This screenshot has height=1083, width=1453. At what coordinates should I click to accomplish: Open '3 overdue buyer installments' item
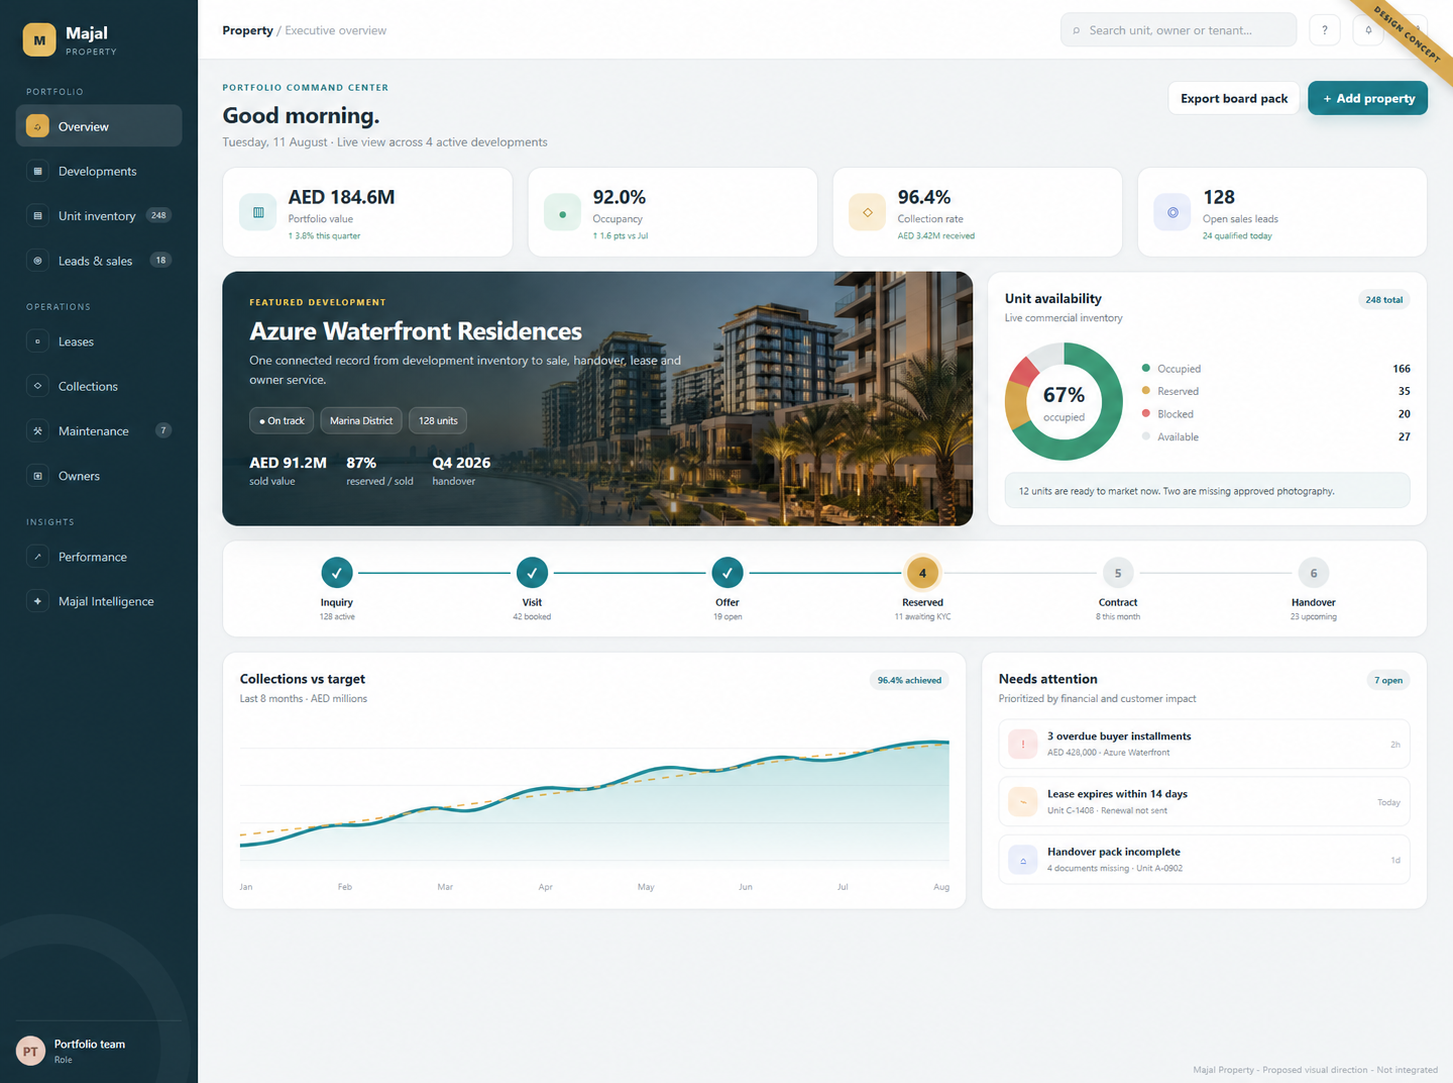[1204, 744]
